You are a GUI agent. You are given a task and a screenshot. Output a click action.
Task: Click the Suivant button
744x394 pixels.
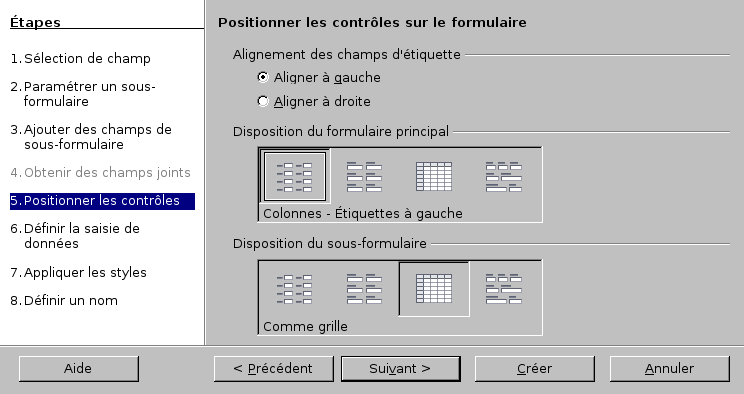400,369
